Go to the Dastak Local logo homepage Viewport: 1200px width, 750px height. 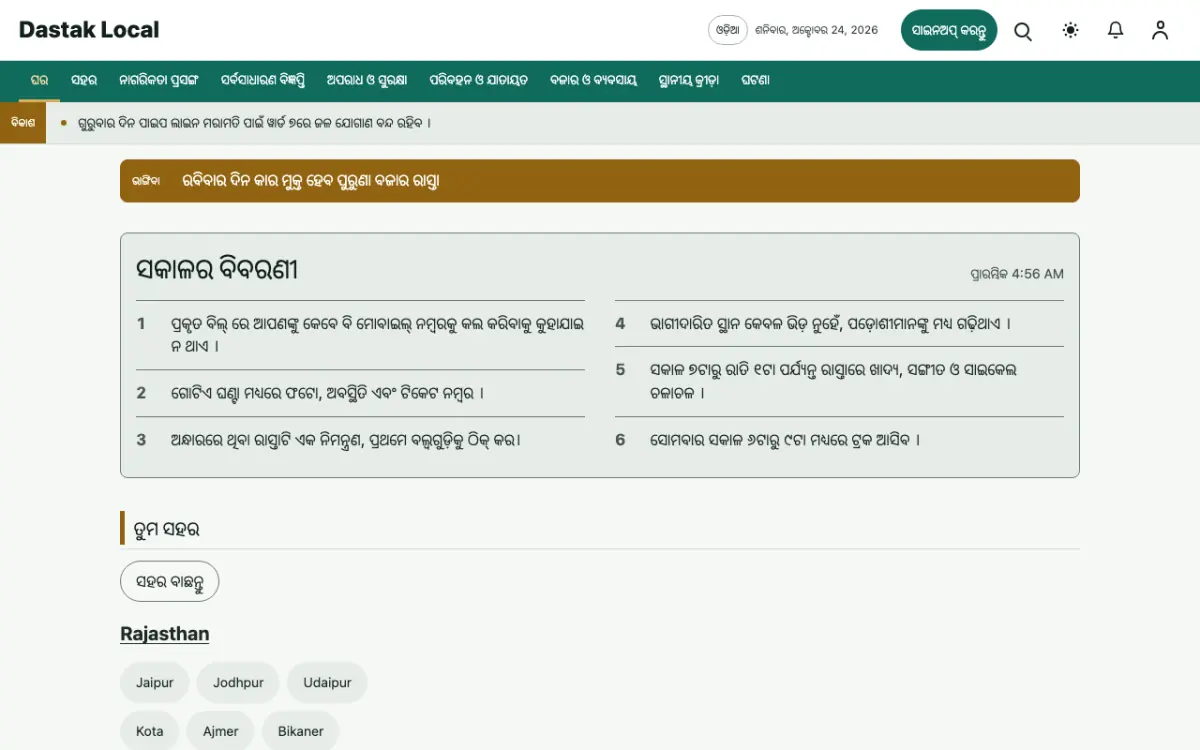pos(89,30)
